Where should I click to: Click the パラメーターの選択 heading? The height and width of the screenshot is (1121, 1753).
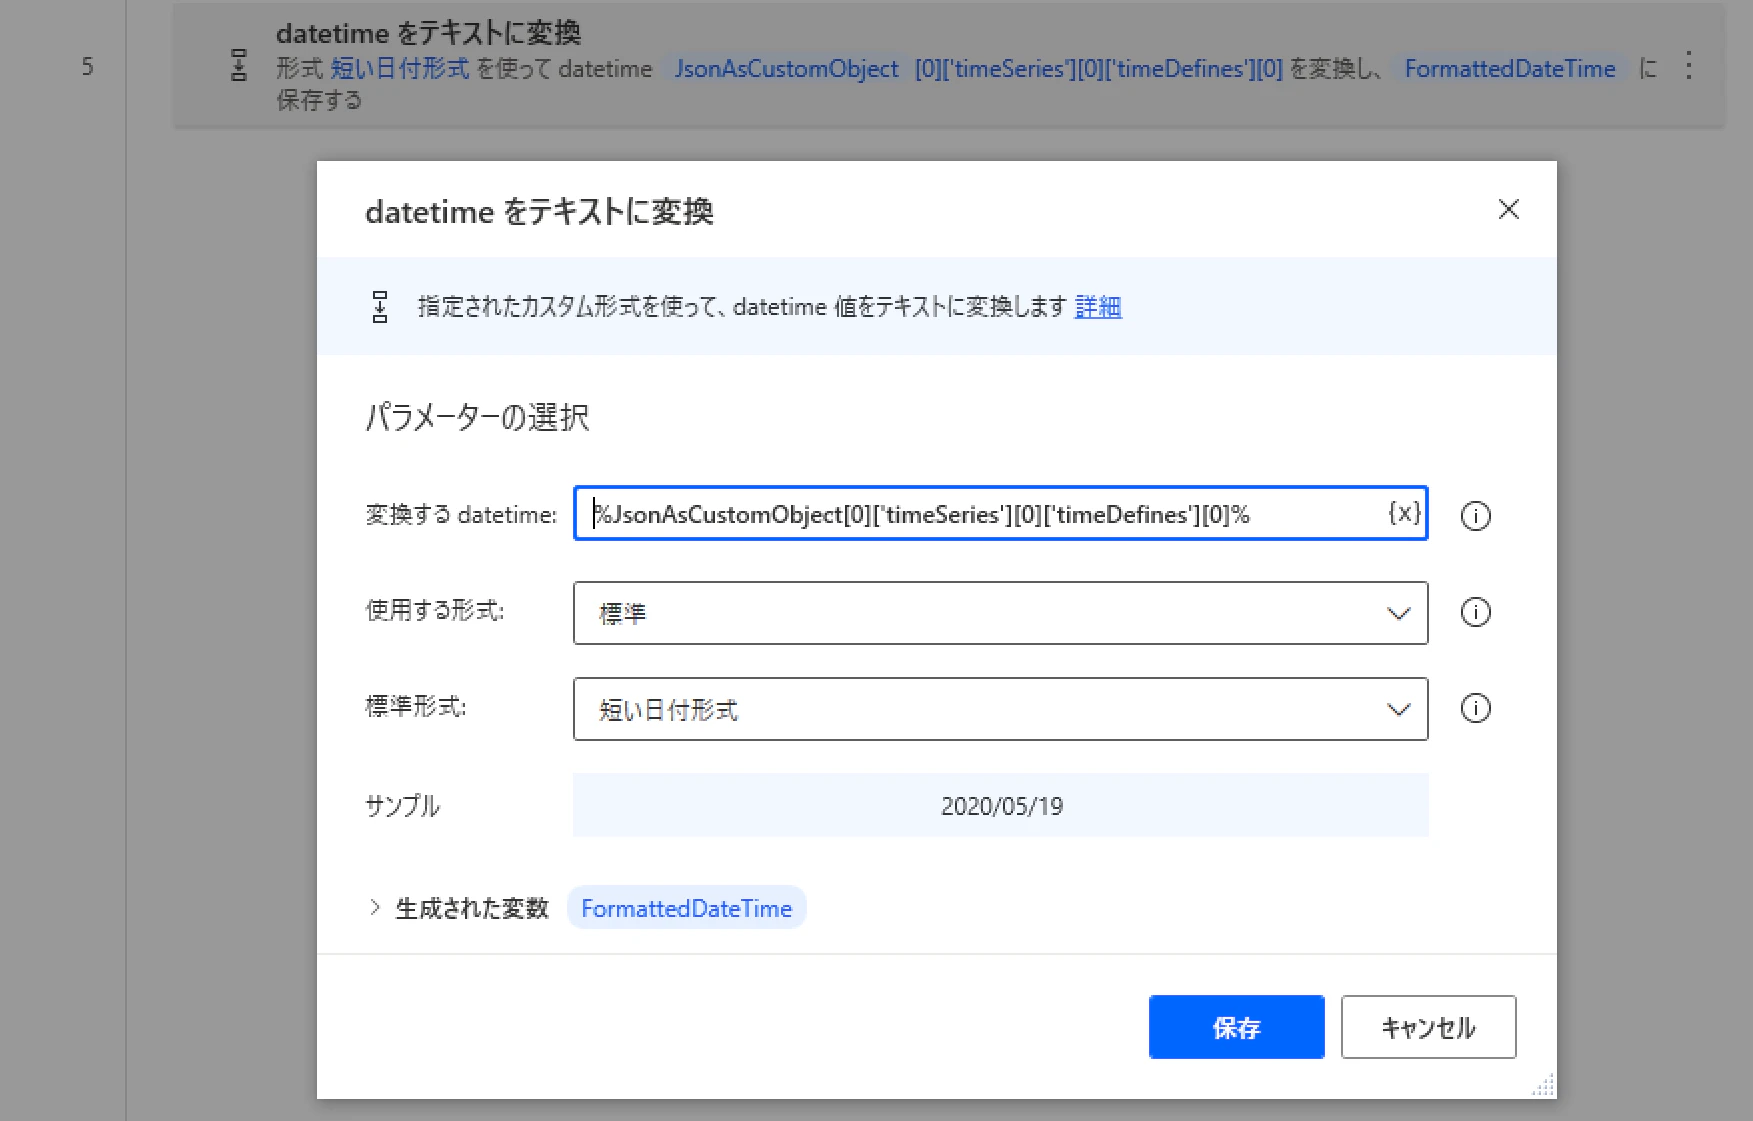coord(478,417)
